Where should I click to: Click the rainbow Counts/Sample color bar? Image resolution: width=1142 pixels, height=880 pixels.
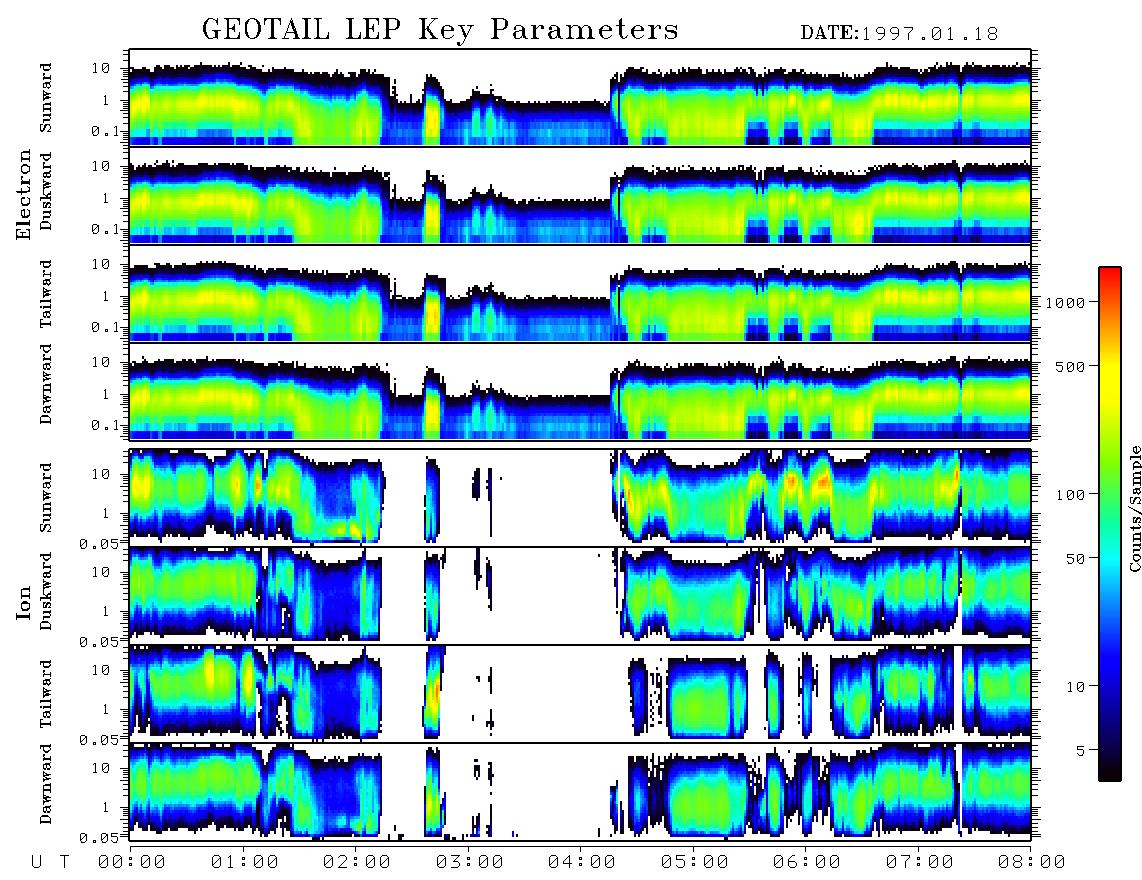point(1109,524)
